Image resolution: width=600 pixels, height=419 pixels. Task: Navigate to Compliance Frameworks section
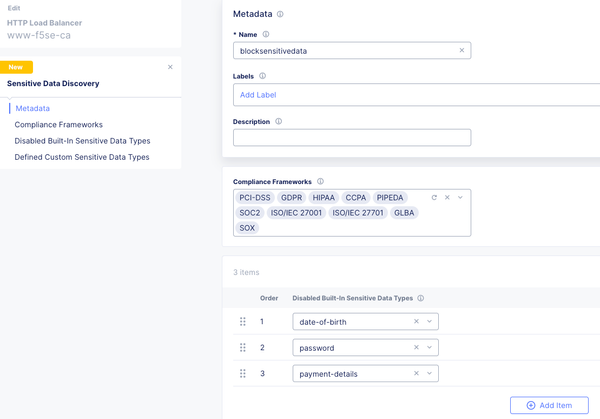[x=58, y=125]
